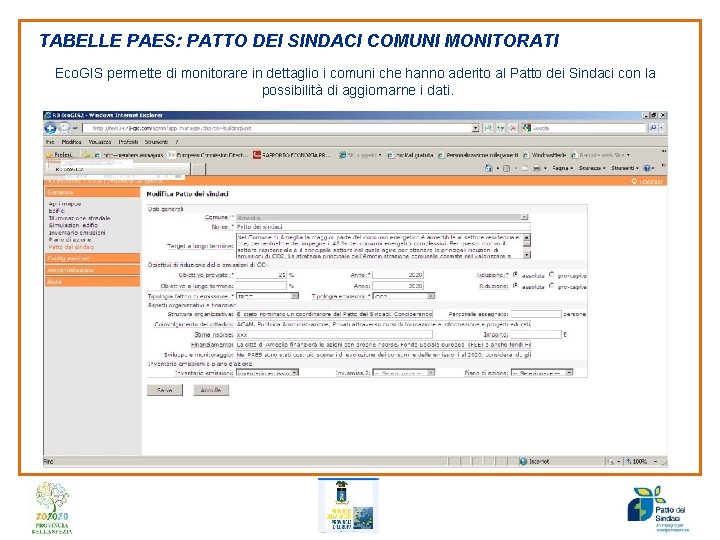Viewport: 720px width, 540px height.
Task: Click the Preferiti star icon
Action: (50, 155)
